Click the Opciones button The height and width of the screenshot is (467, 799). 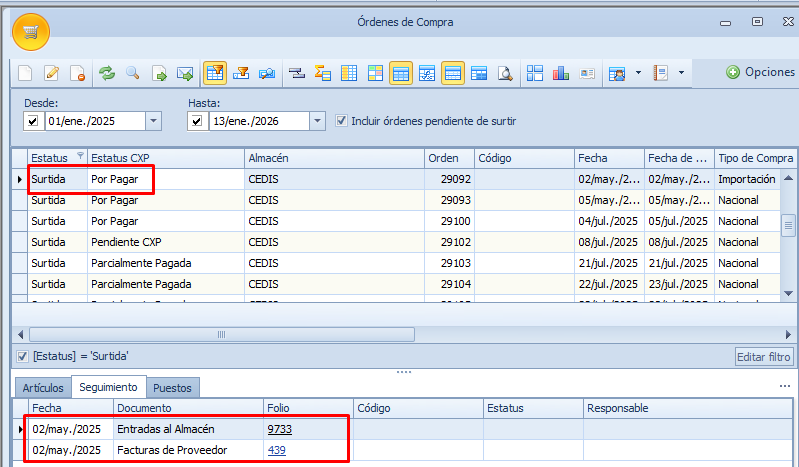[760, 72]
